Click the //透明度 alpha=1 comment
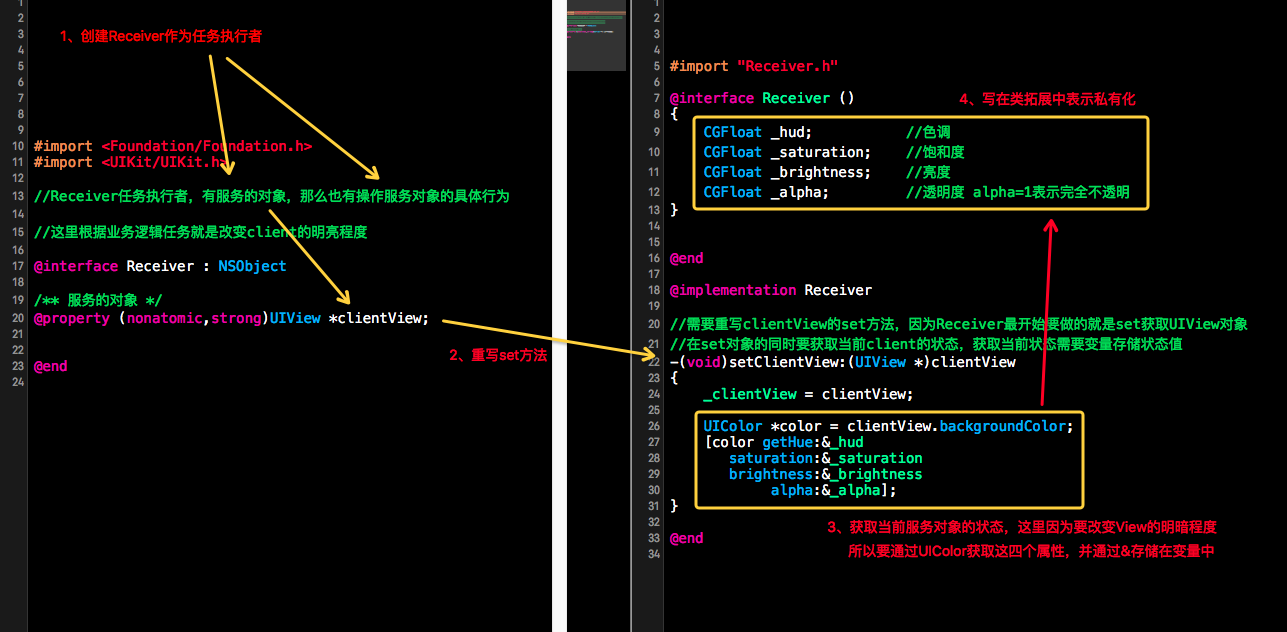 click(1018, 192)
